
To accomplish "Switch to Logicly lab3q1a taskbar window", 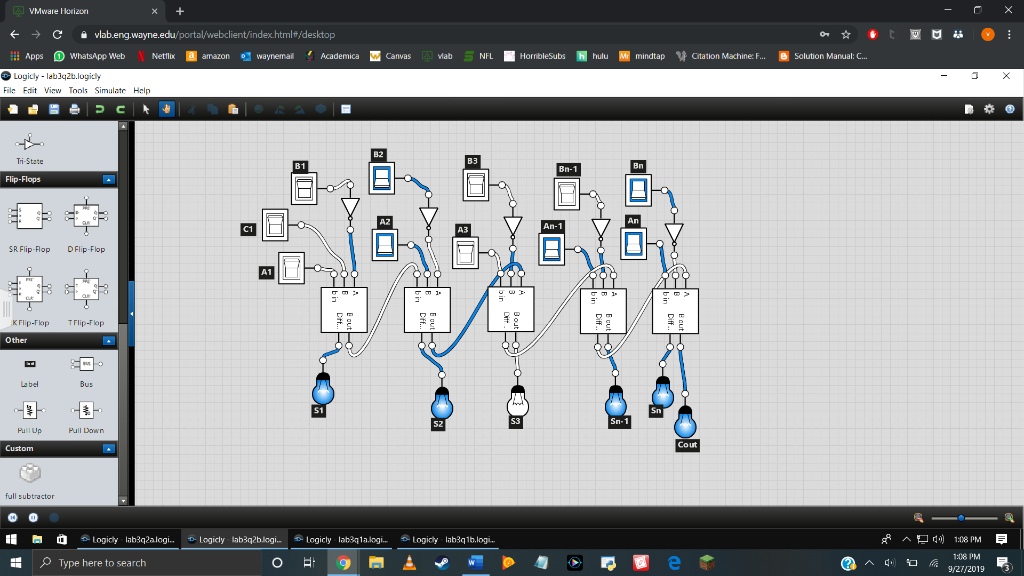I will click(x=341, y=539).
